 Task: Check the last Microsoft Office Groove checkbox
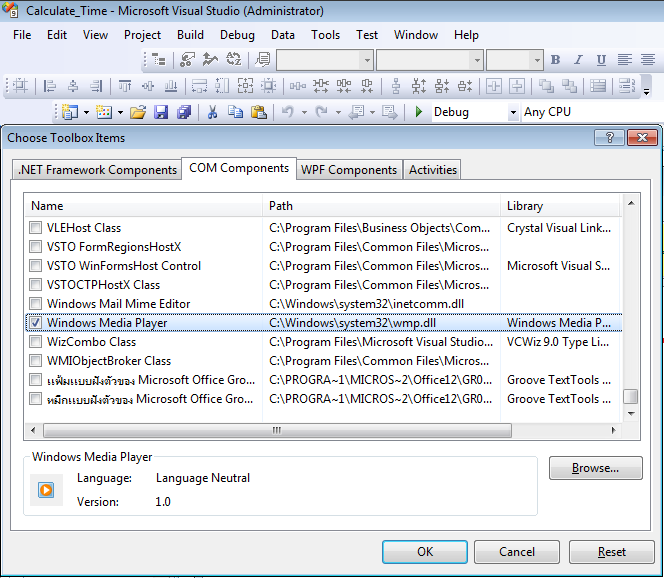(36, 398)
